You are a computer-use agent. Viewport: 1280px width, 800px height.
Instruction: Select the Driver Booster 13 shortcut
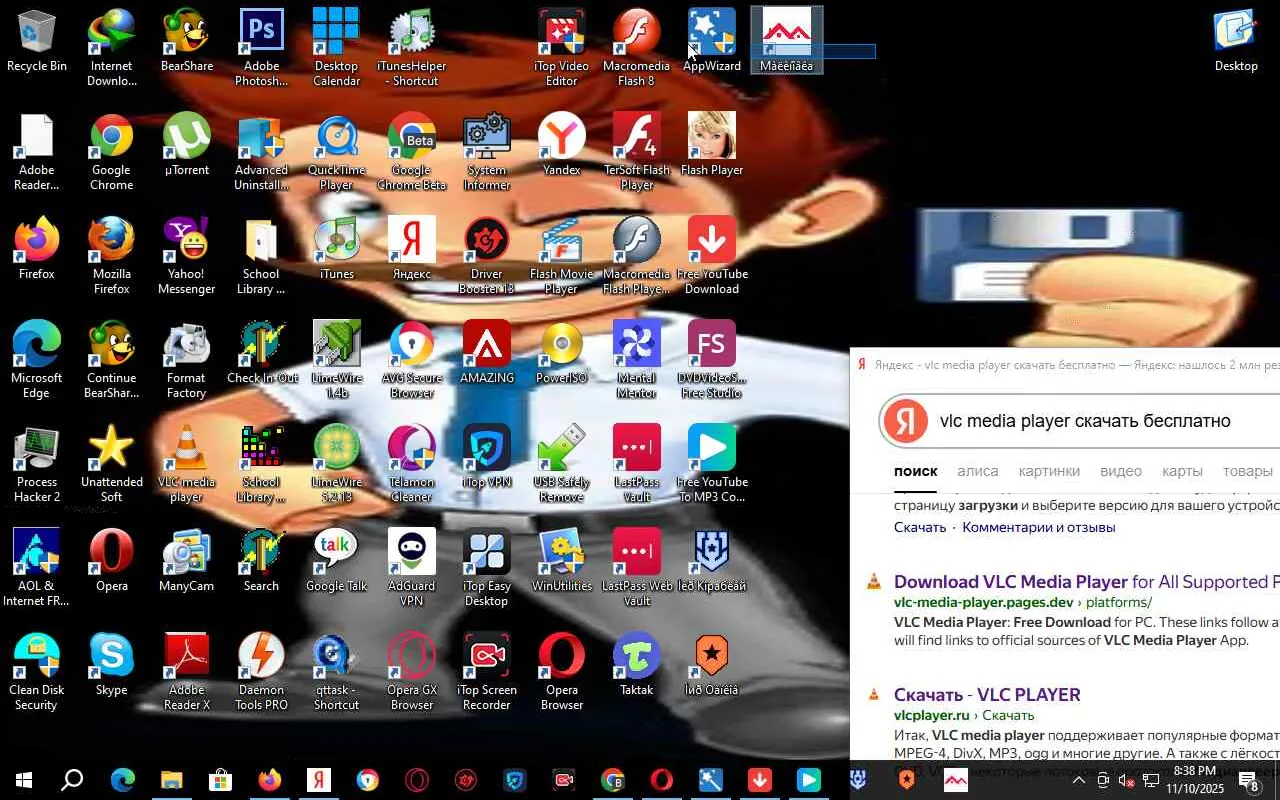click(x=487, y=256)
